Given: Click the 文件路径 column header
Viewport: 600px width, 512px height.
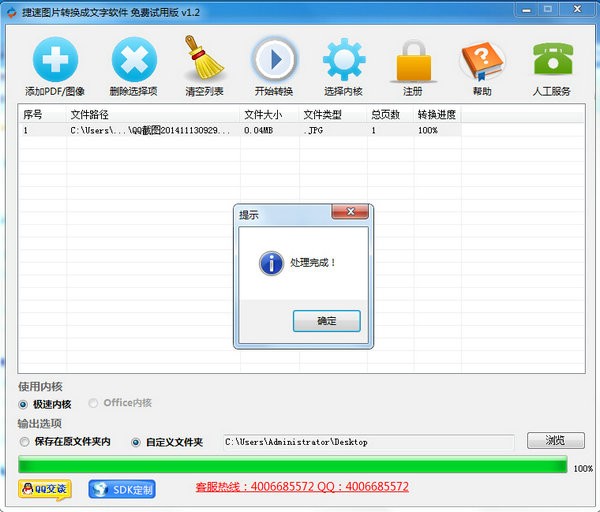Looking at the screenshot, I should coord(153,114).
